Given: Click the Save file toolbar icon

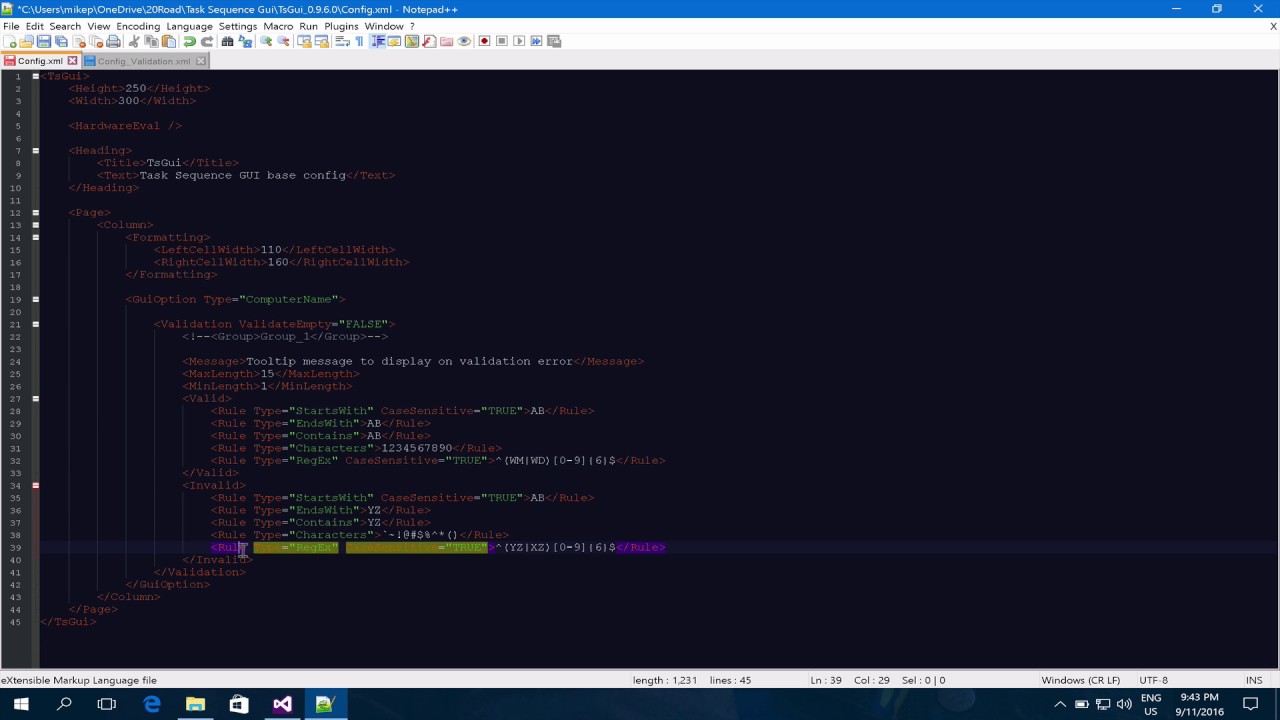Looking at the screenshot, I should [44, 41].
